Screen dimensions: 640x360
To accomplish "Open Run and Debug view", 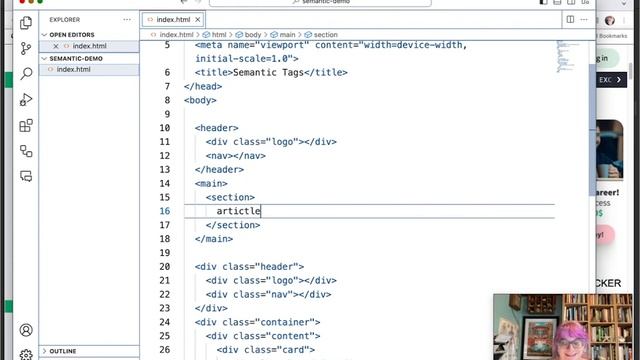I will point(26,100).
